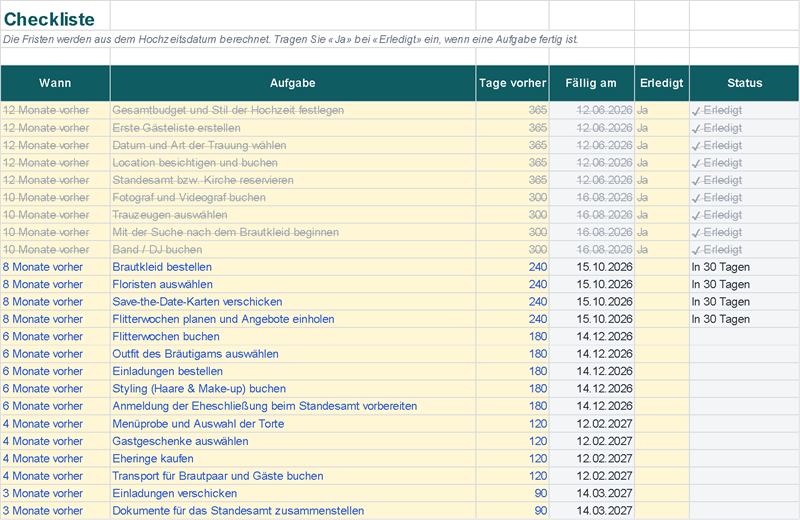The height and width of the screenshot is (520, 800).
Task: Select the Ja cell for Band / DJ buchen
Action: pyautogui.click(x=662, y=250)
